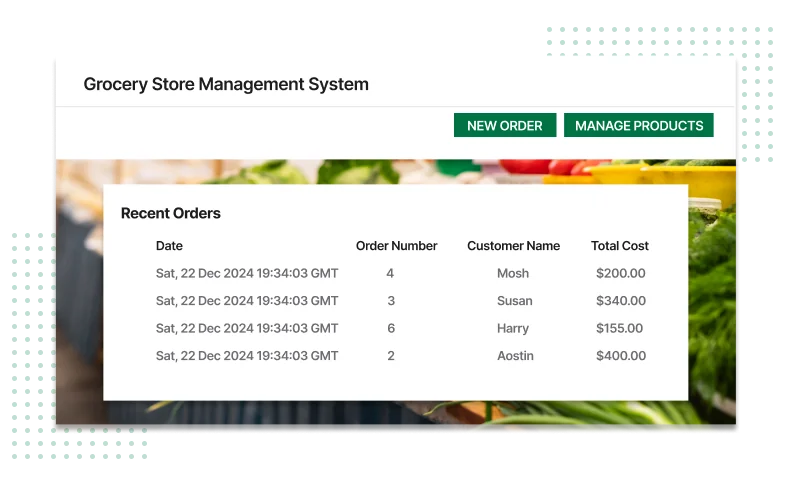Select customer name Susan
The width and height of the screenshot is (792, 480).
point(514,301)
